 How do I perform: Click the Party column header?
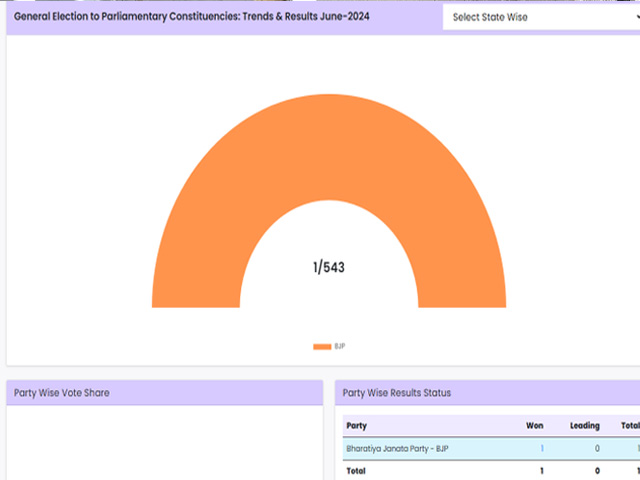357,426
